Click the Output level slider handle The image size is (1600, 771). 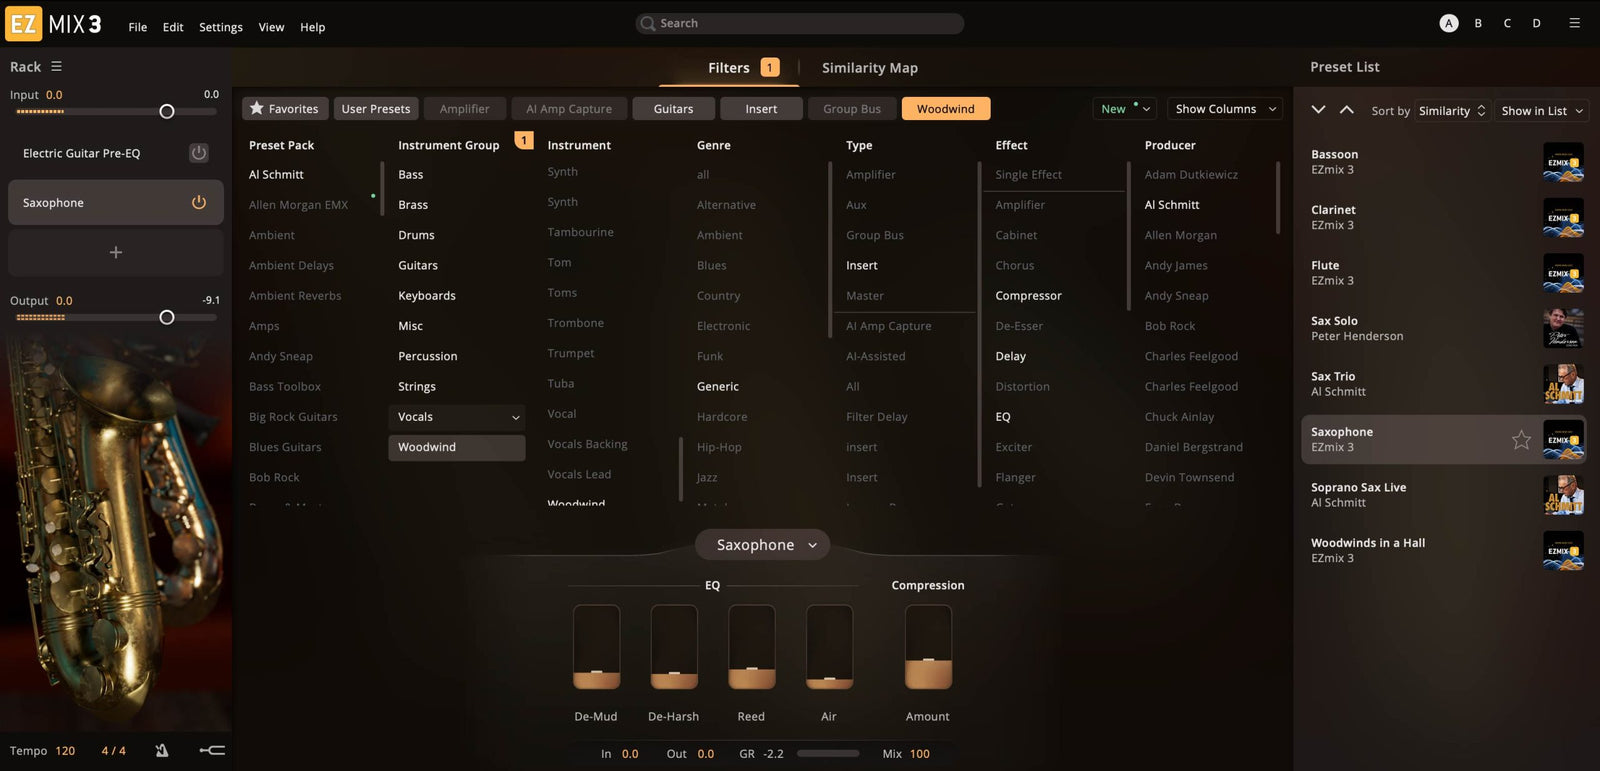pyautogui.click(x=167, y=317)
